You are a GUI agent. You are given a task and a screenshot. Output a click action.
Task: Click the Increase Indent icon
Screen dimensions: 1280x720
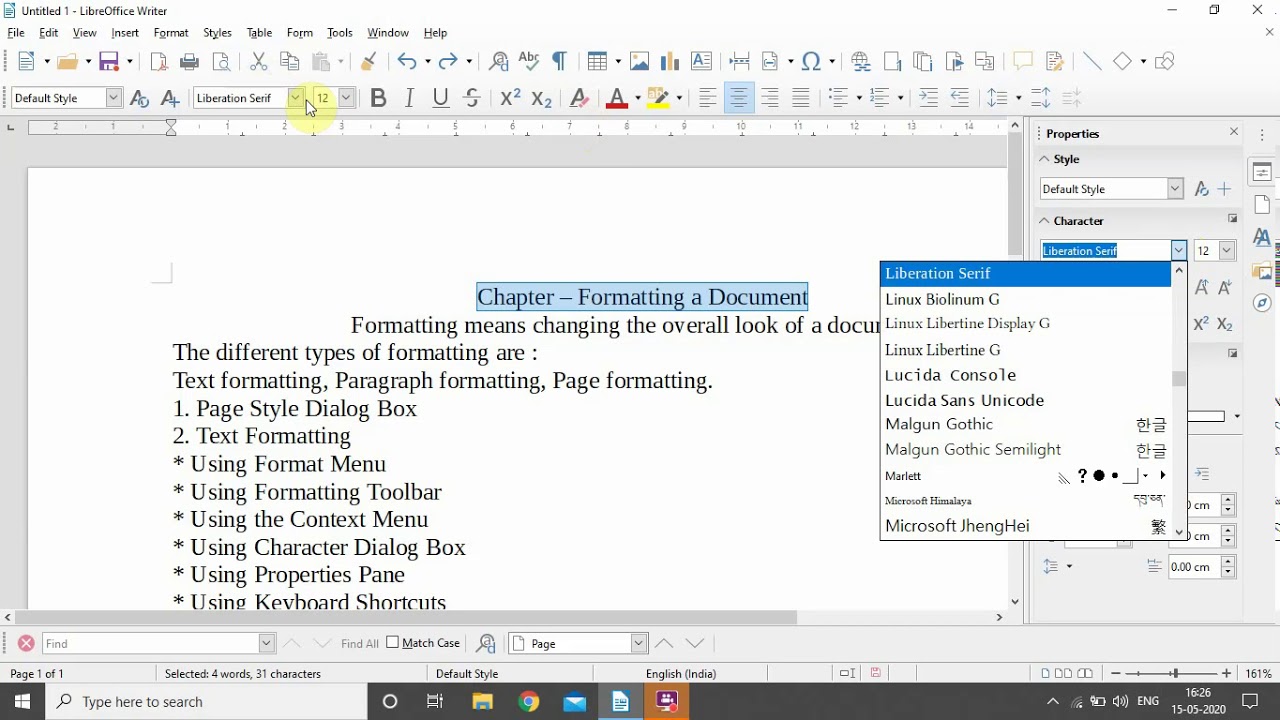(929, 98)
